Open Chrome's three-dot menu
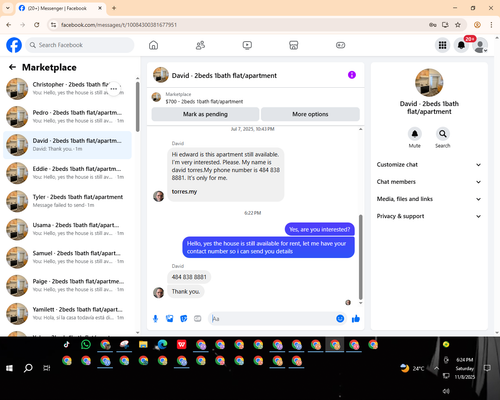 click(491, 25)
